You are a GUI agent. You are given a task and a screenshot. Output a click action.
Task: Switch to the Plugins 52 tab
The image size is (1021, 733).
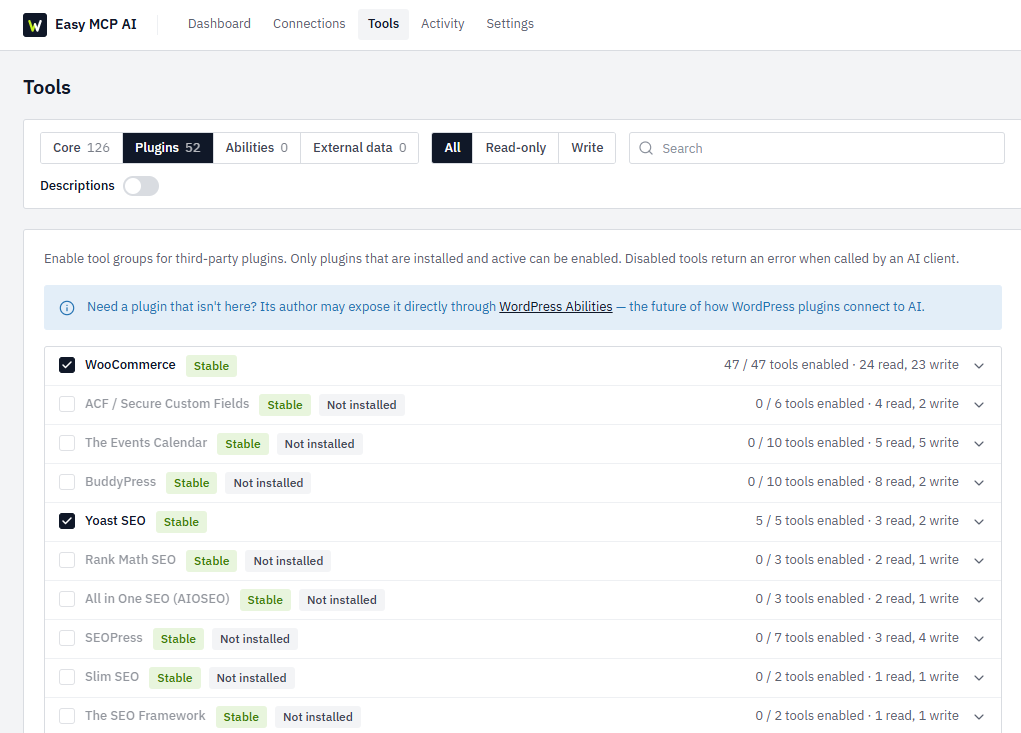point(167,148)
